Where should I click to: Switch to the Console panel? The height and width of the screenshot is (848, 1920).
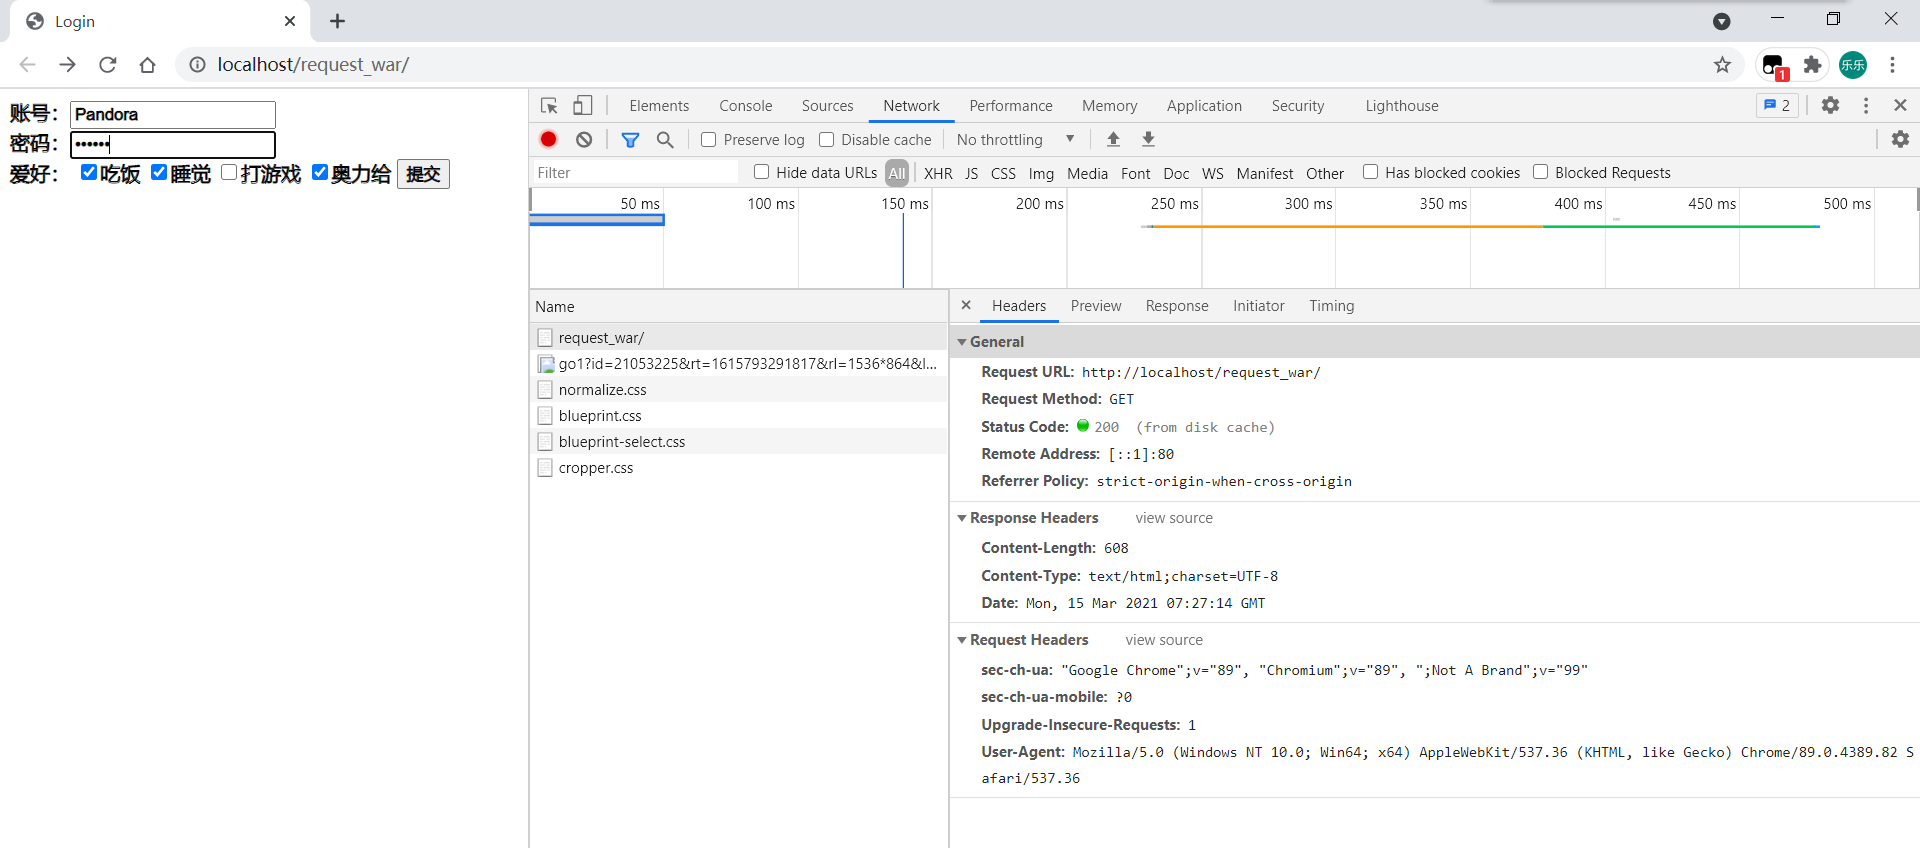746,106
